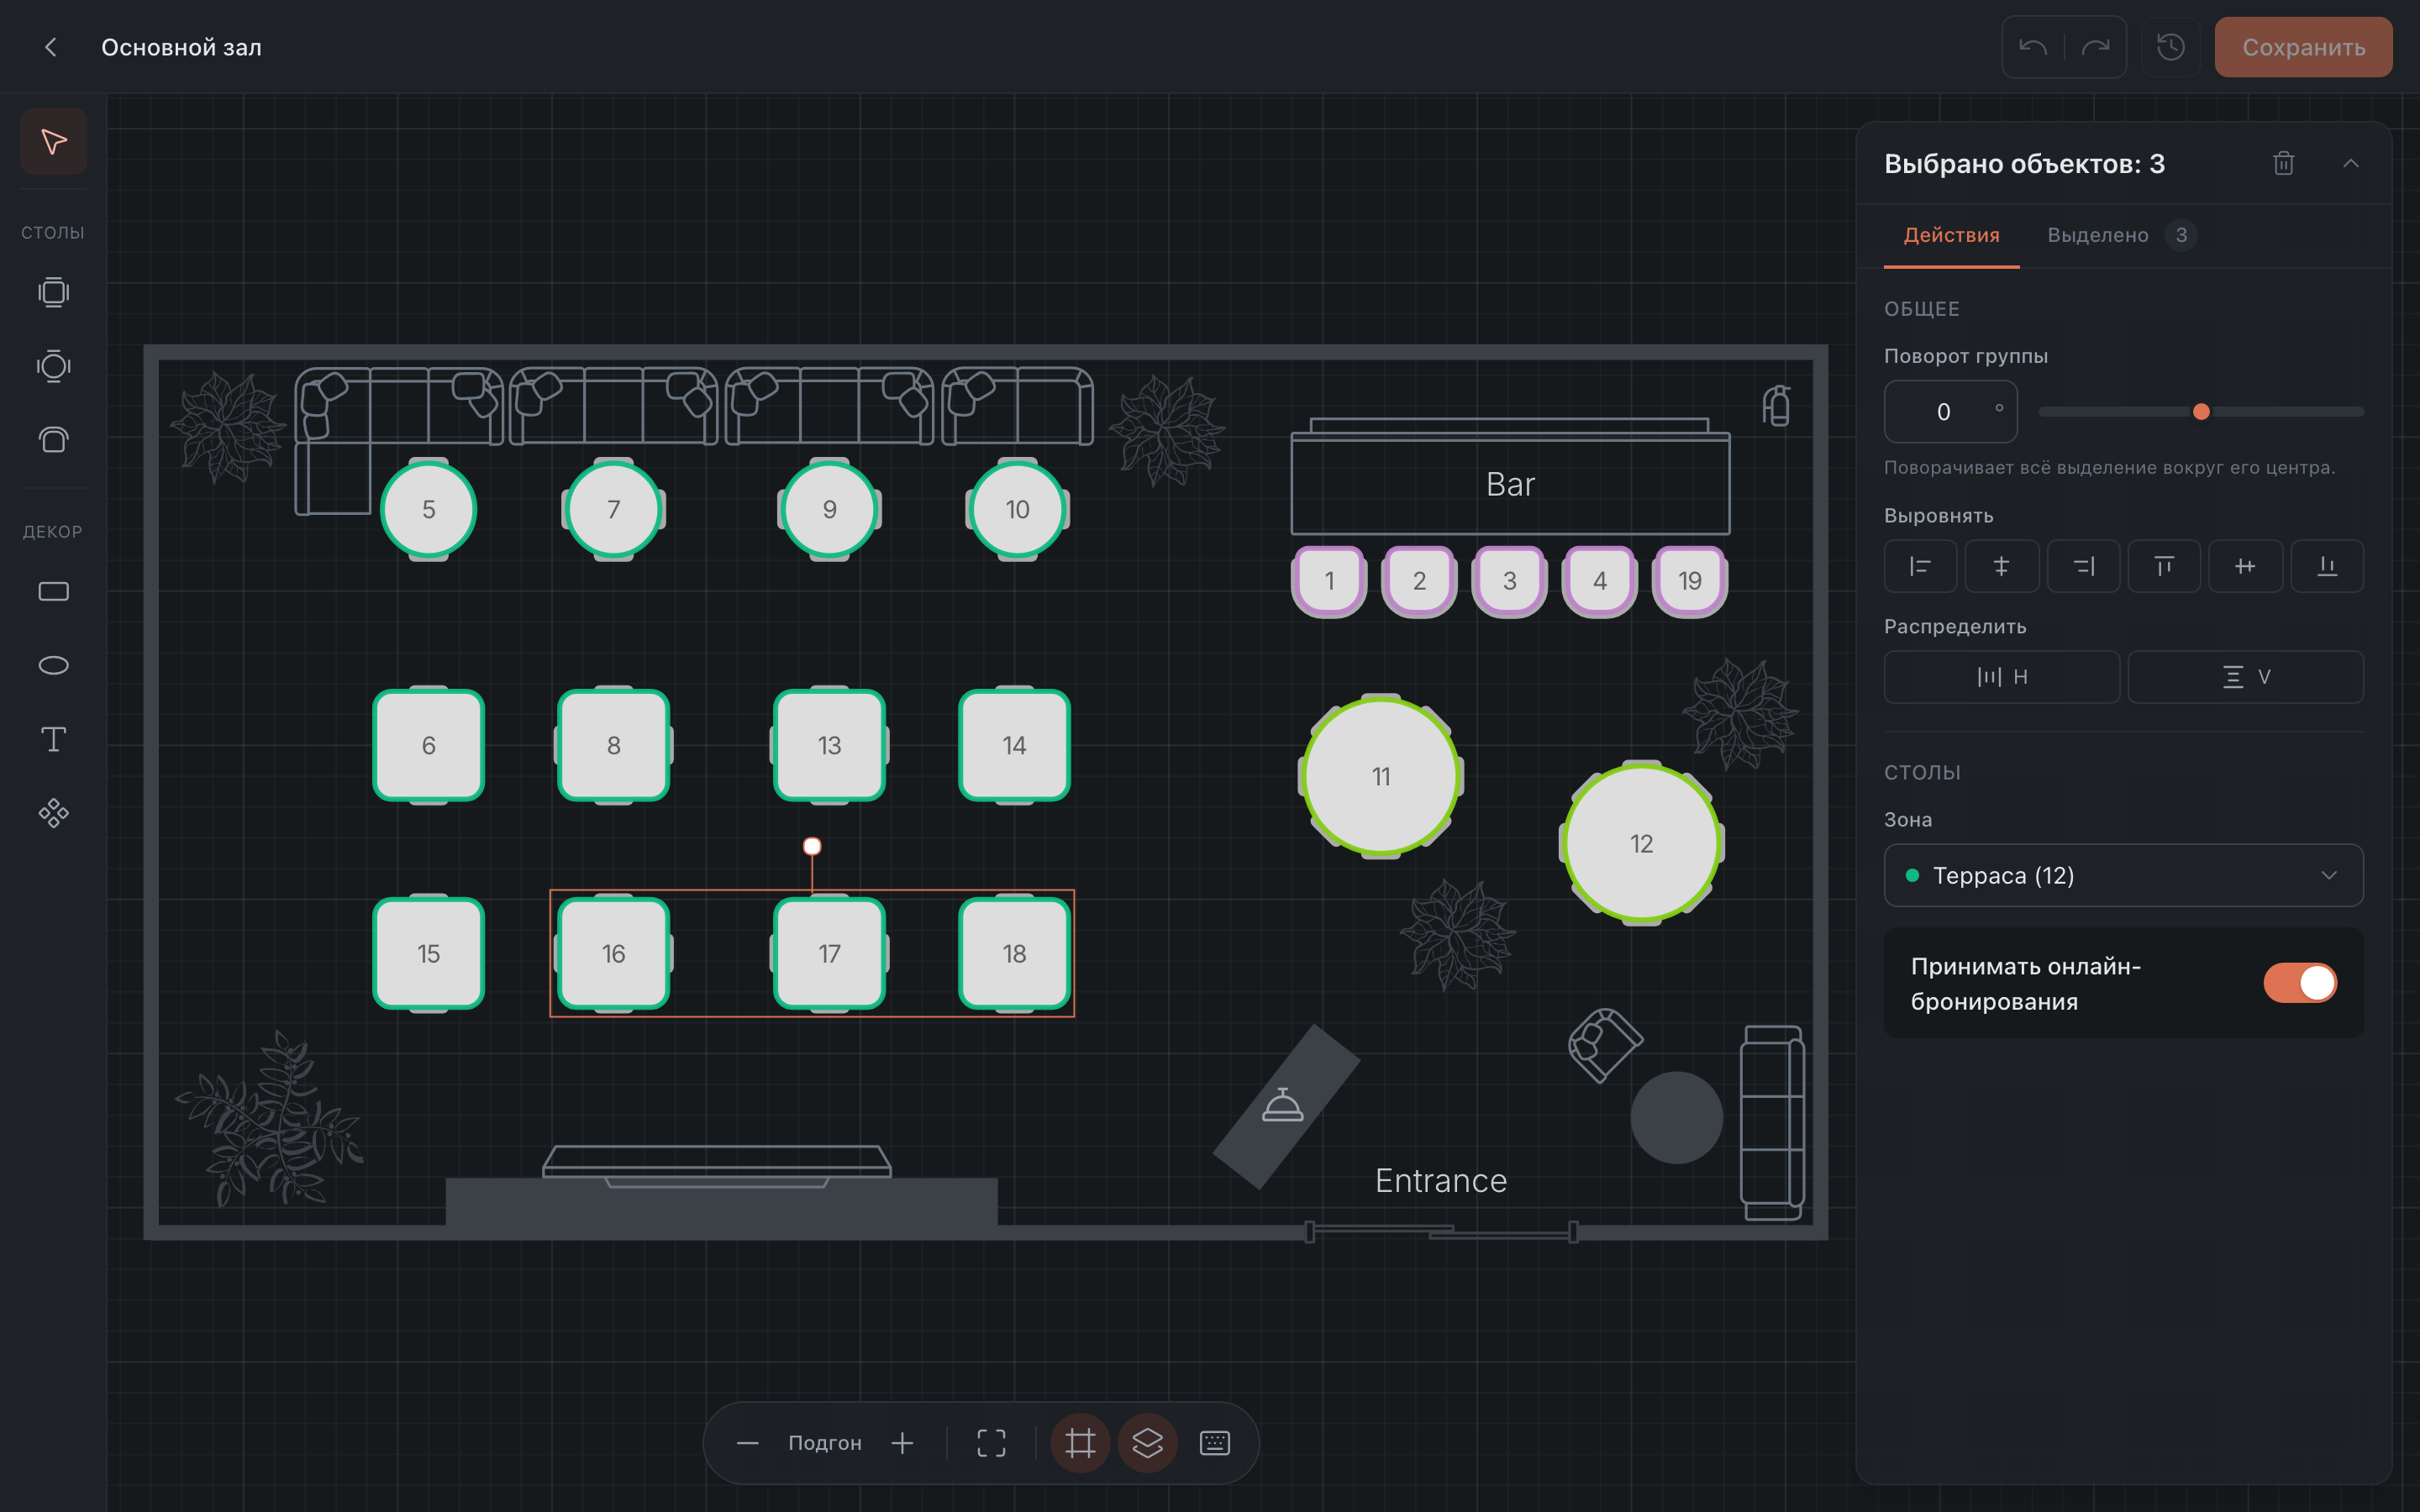This screenshot has width=2420, height=1512.
Task: Open the Действия tab
Action: (1952, 235)
